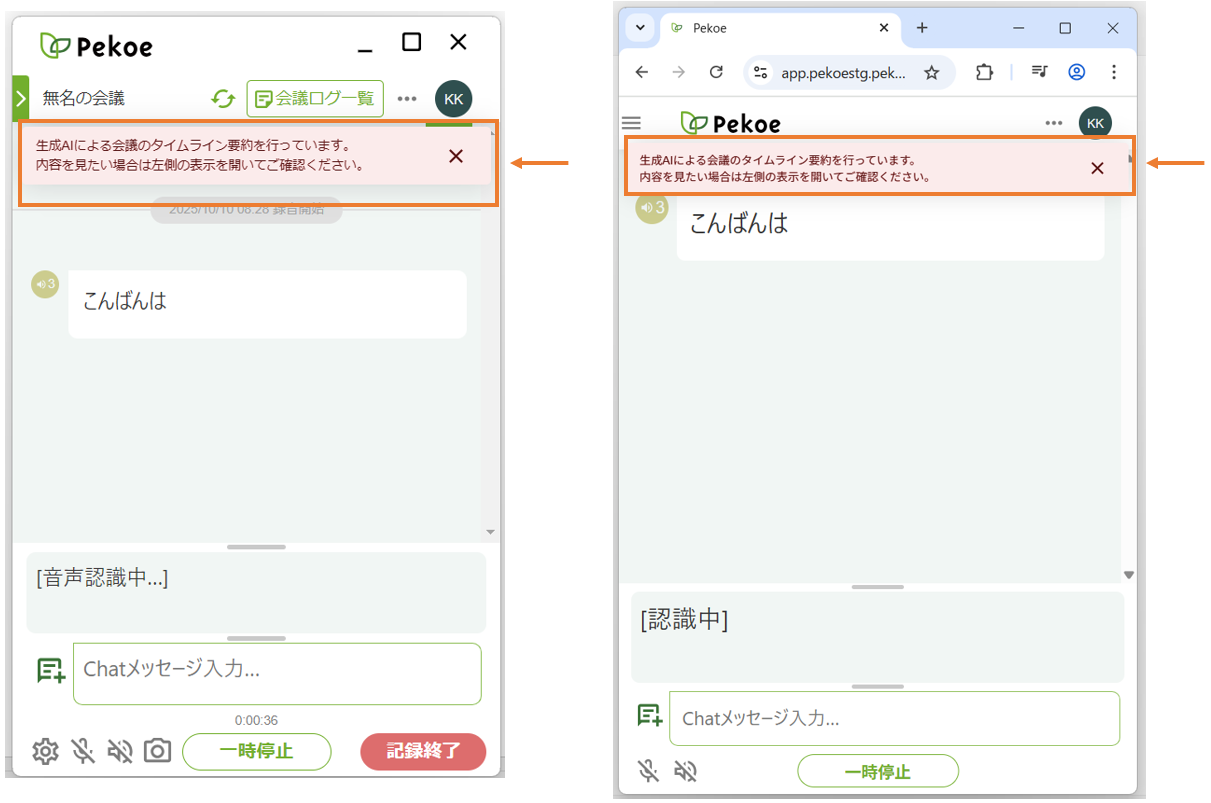Open Chrome three-dot vertical menu
Image resolution: width=1211 pixels, height=803 pixels.
click(x=1114, y=72)
